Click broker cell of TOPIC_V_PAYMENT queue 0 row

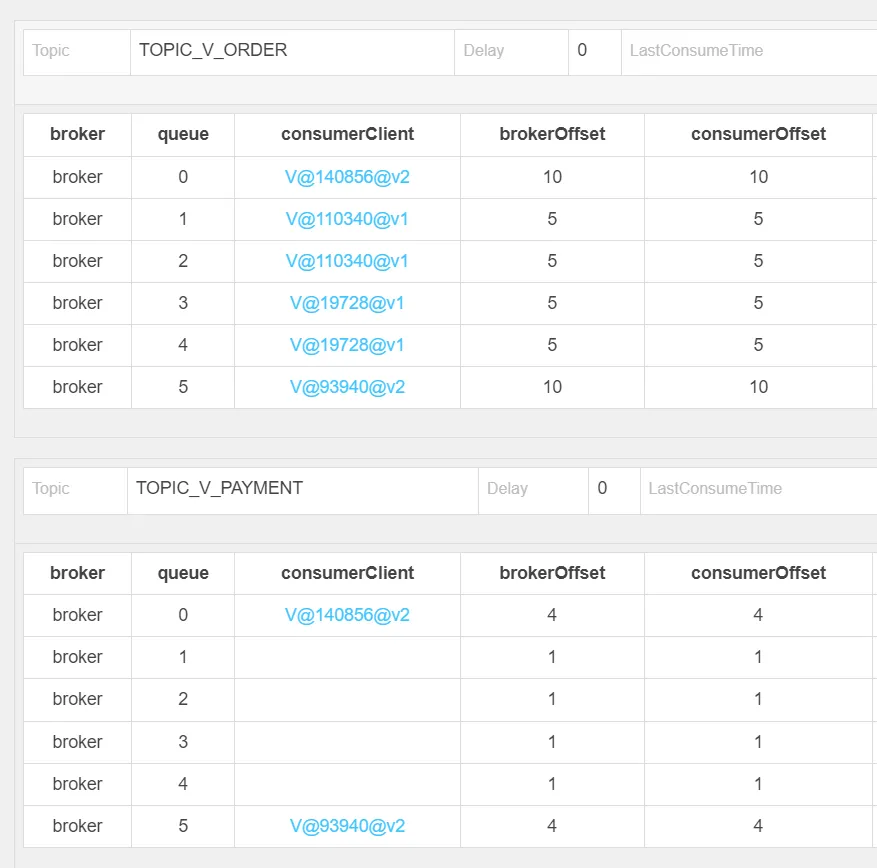[x=77, y=615]
